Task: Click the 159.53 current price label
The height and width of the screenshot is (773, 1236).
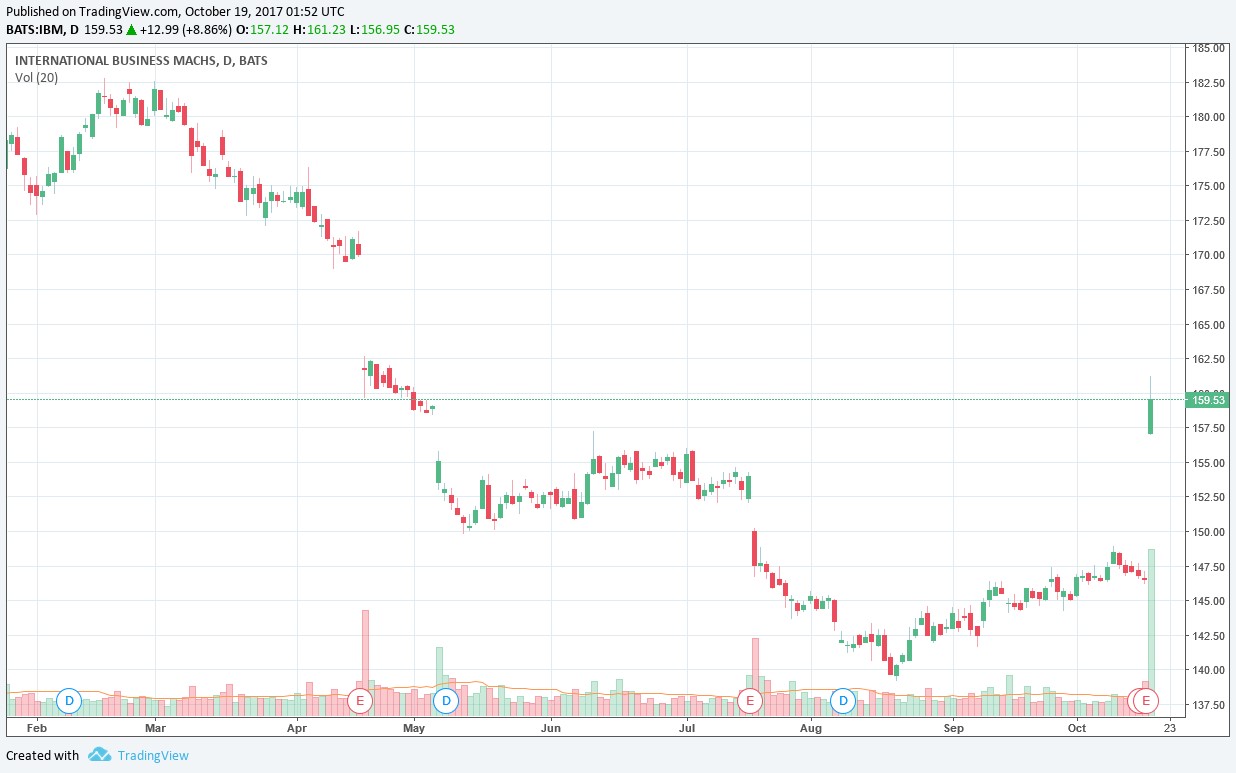Action: click(x=1209, y=400)
